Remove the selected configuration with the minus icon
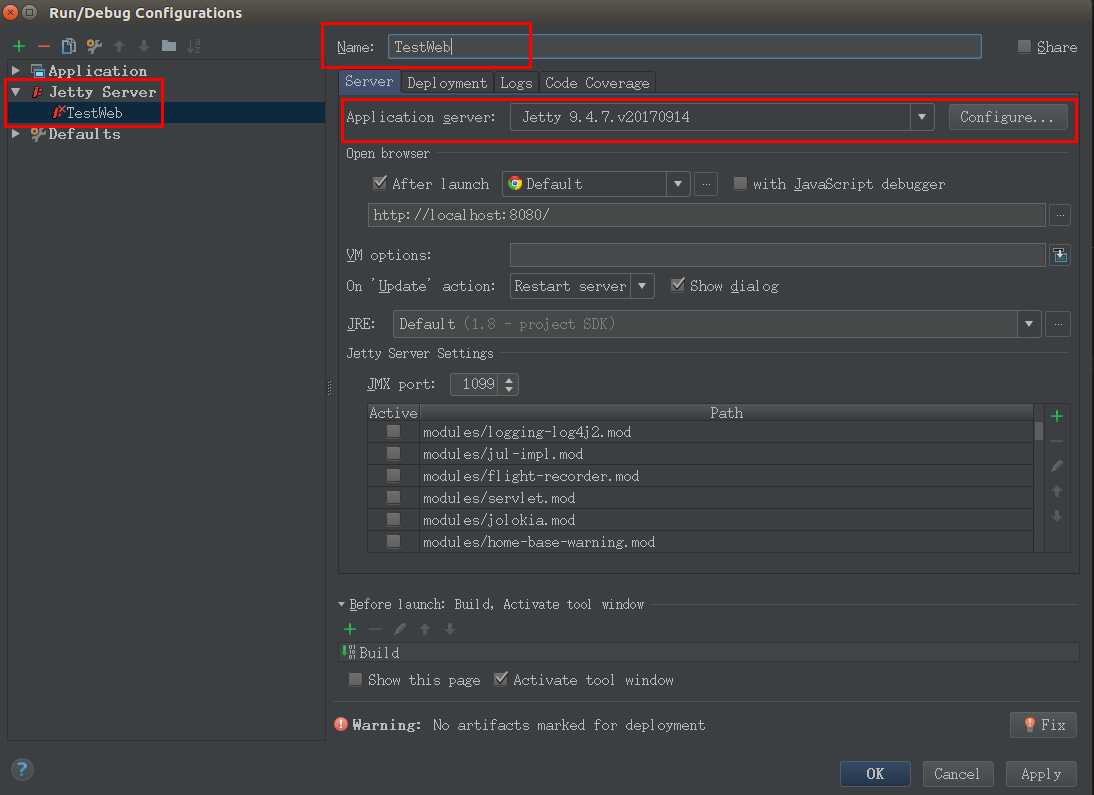Viewport: 1094px width, 795px height. (43, 46)
